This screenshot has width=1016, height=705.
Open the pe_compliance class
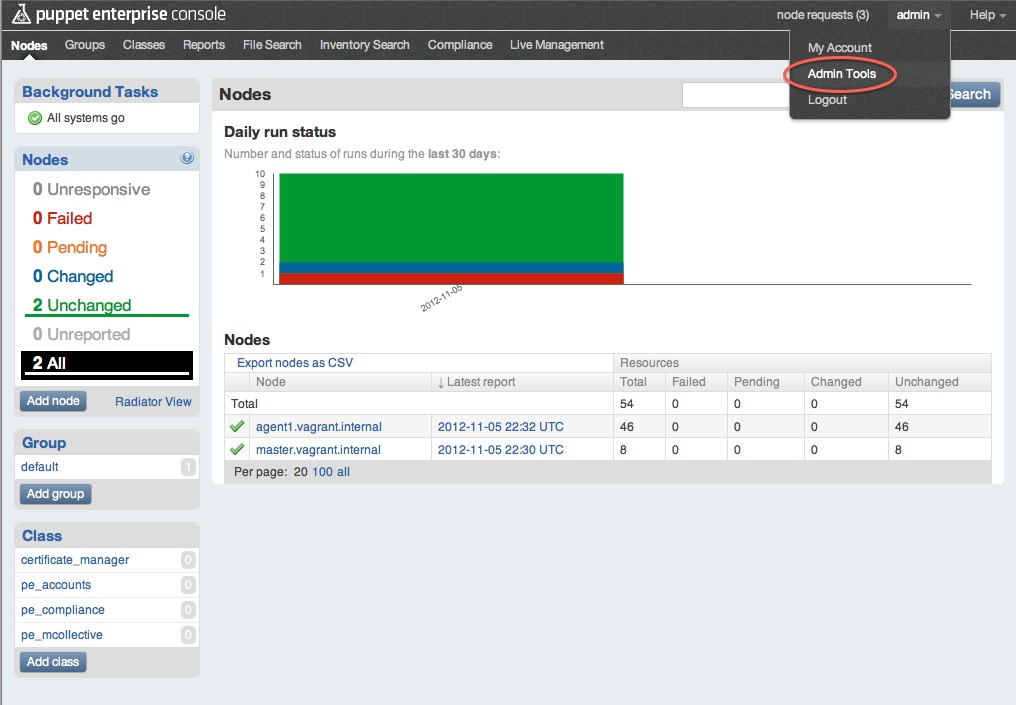(62, 610)
